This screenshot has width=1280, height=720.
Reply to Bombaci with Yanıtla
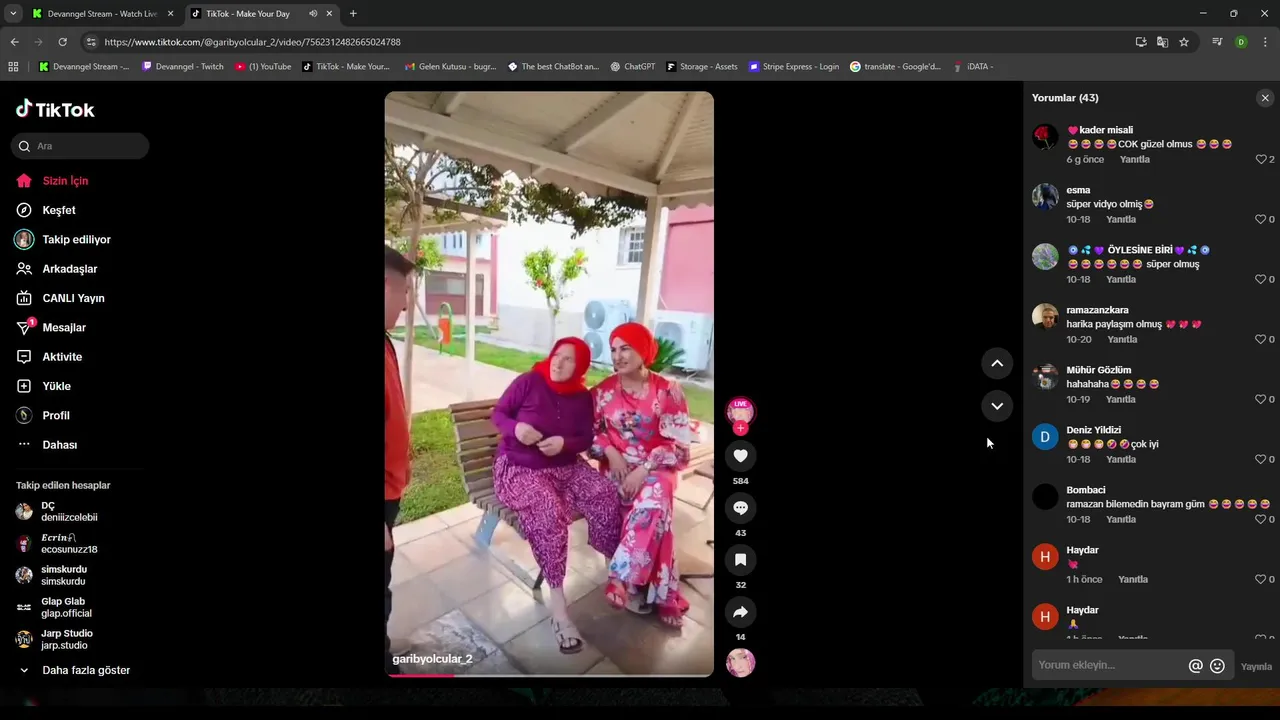(x=1121, y=520)
